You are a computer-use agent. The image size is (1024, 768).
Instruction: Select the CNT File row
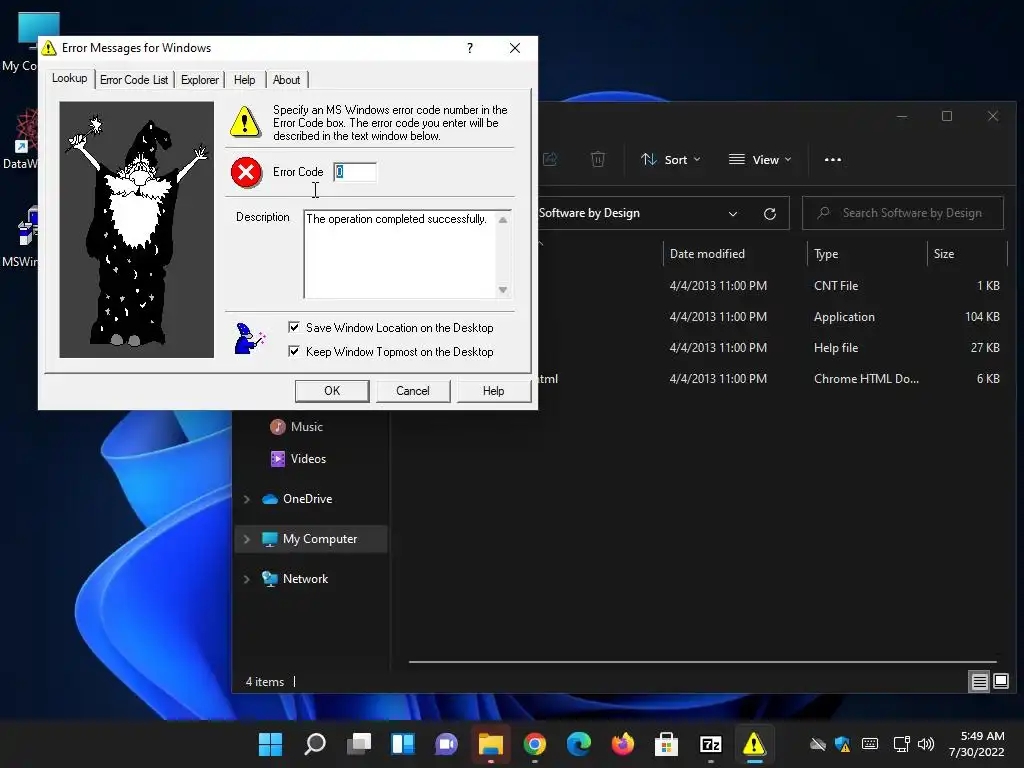771,285
